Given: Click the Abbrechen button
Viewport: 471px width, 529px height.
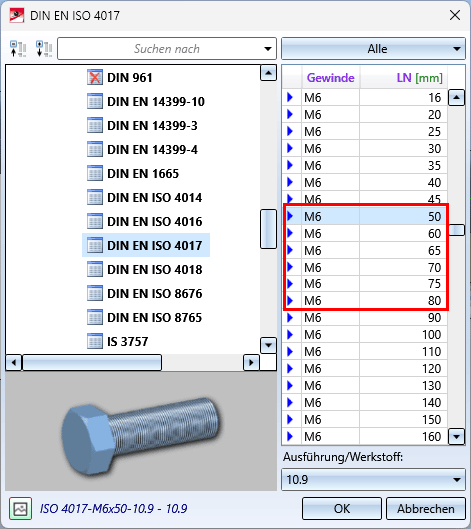Looking at the screenshot, I should pos(425,508).
